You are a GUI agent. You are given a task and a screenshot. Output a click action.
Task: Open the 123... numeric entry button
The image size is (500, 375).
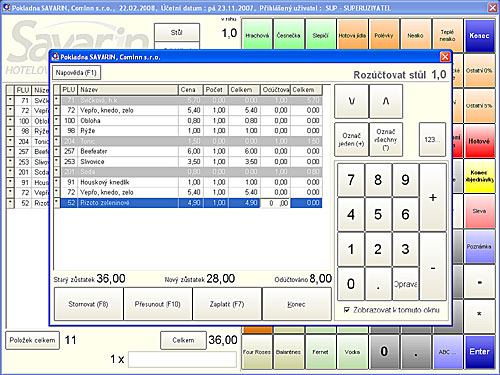coord(432,139)
